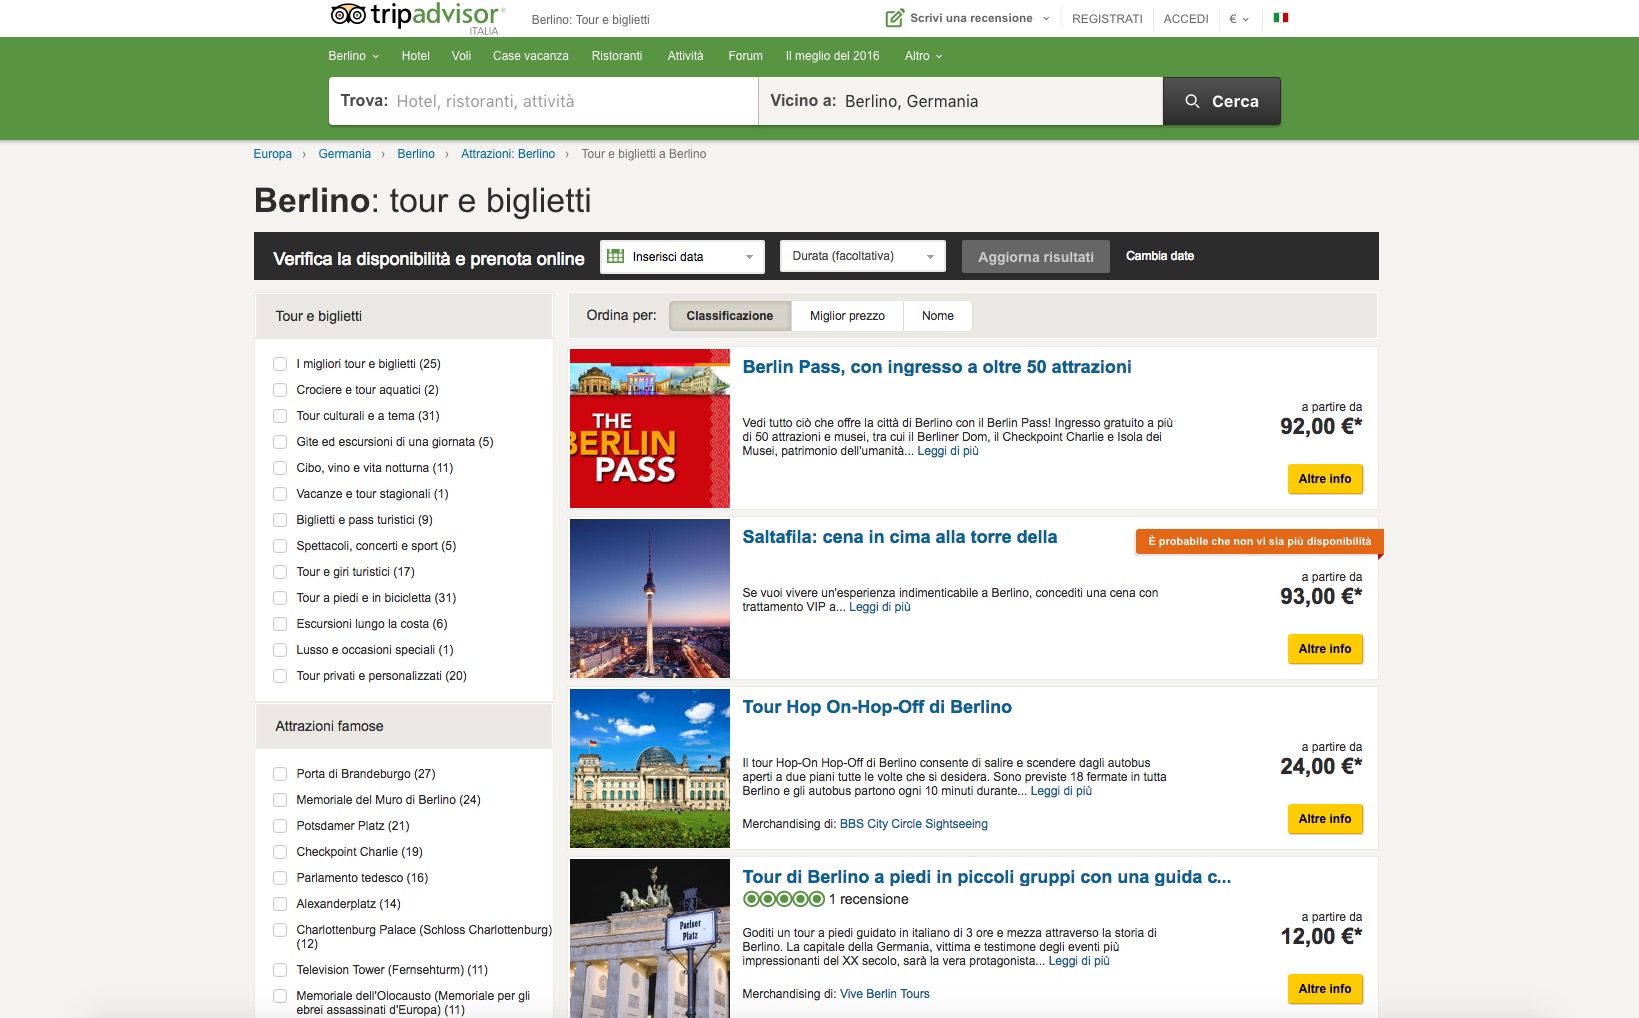This screenshot has height=1018, width=1639.
Task: Open Case vacanza menu item
Action: [x=530, y=56]
